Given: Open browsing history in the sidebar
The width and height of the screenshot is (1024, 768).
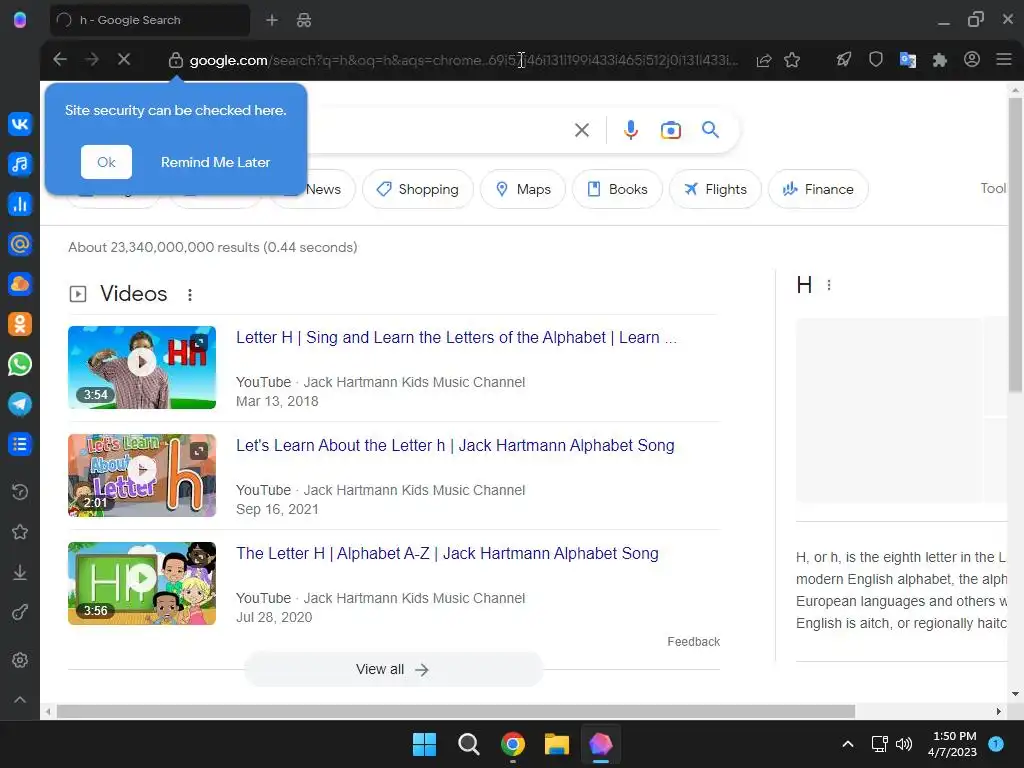Looking at the screenshot, I should (20, 492).
